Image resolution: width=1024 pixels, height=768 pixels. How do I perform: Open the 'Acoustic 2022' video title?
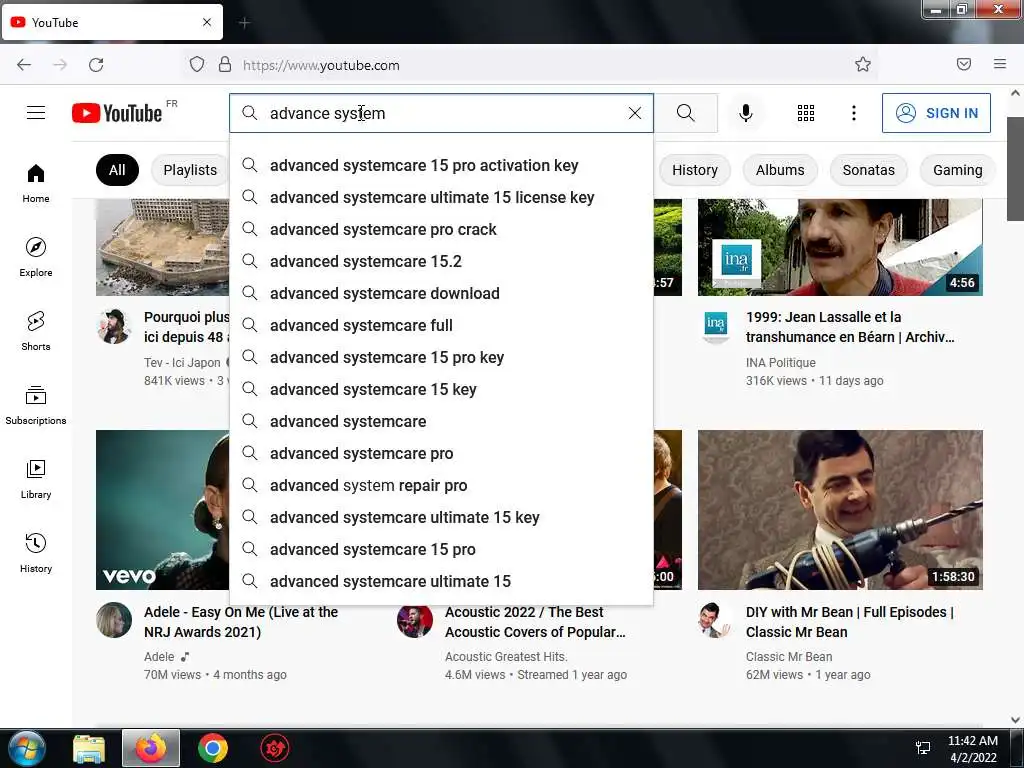click(x=535, y=622)
